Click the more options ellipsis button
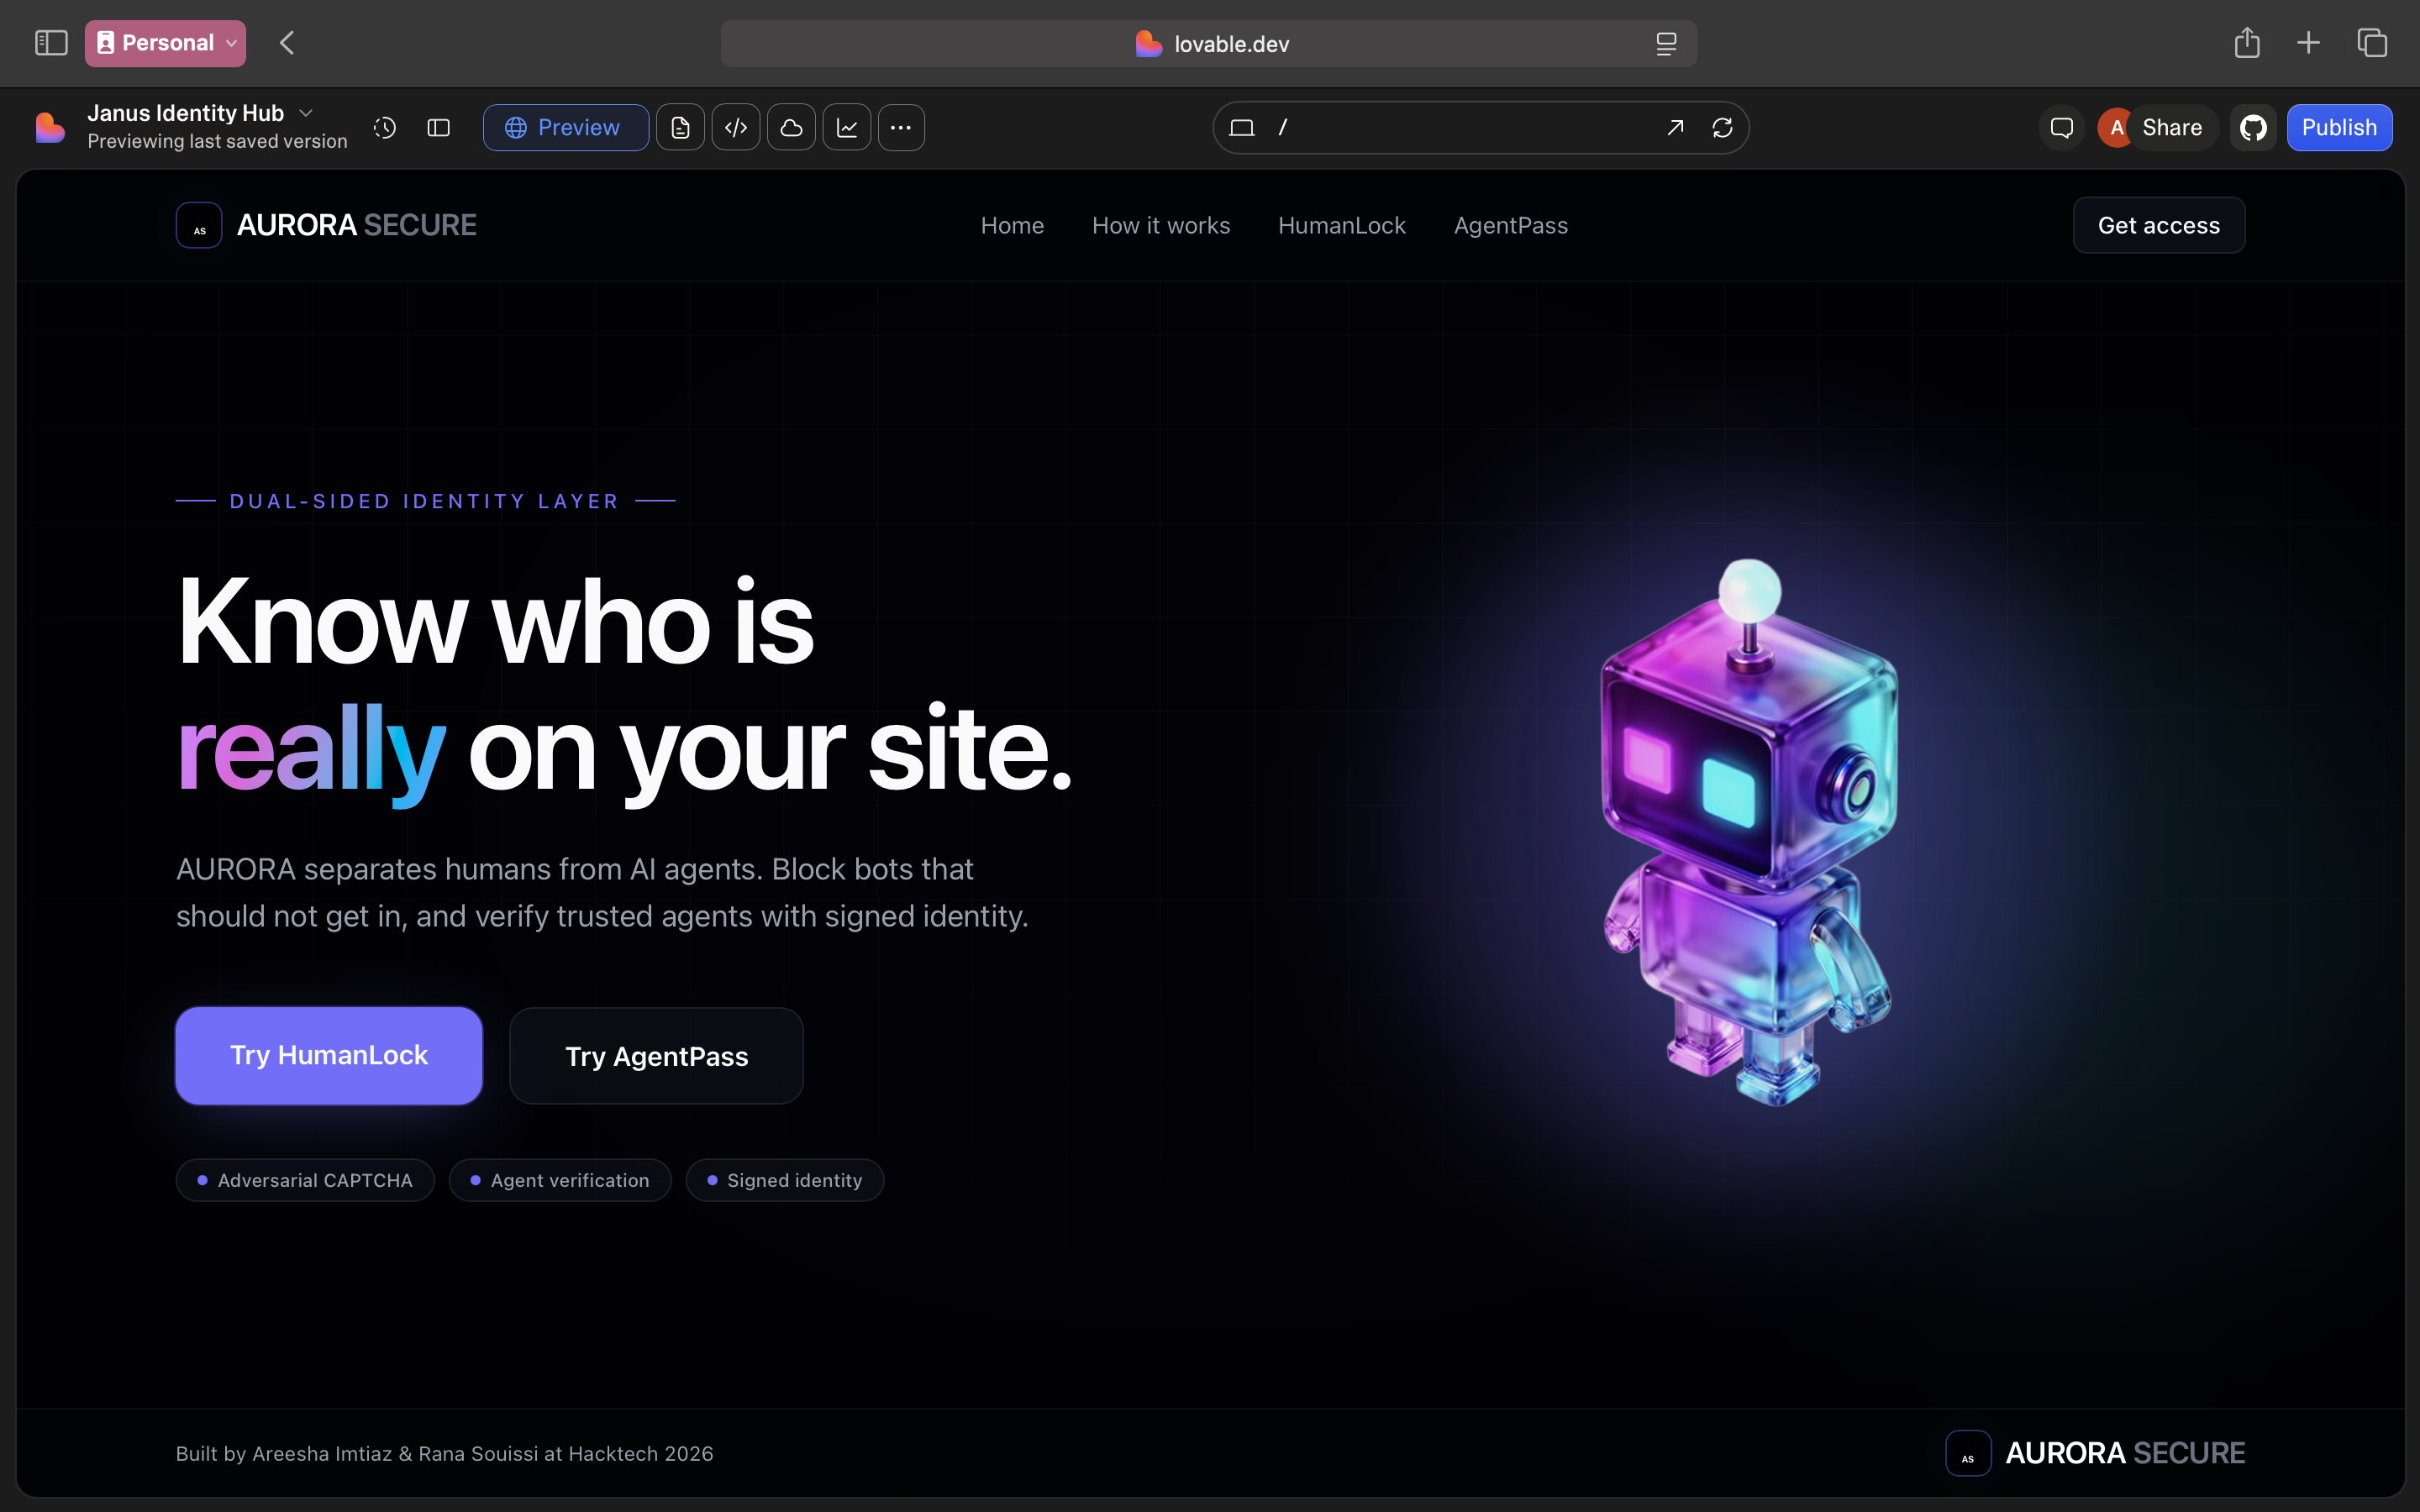The width and height of the screenshot is (2420, 1512). (x=901, y=128)
